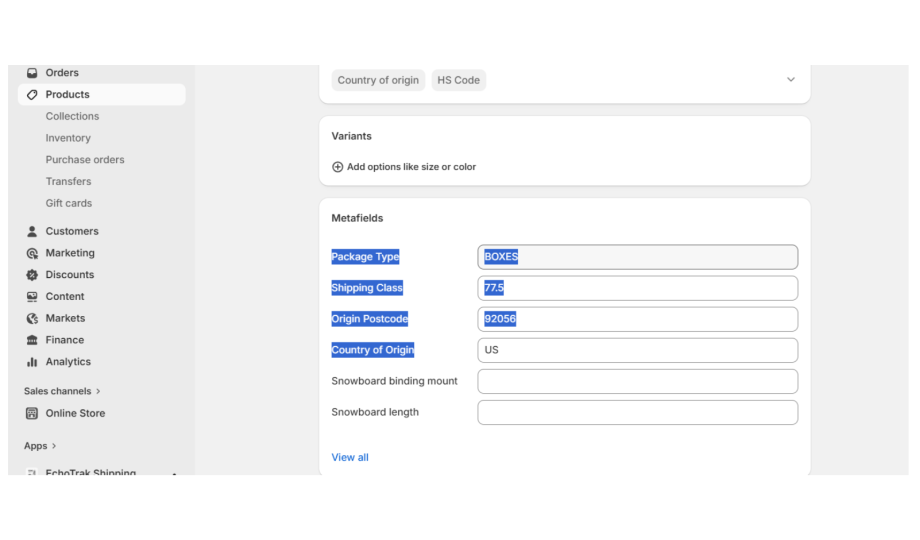Click the Products tag icon
The image size is (920, 540).
[32, 95]
